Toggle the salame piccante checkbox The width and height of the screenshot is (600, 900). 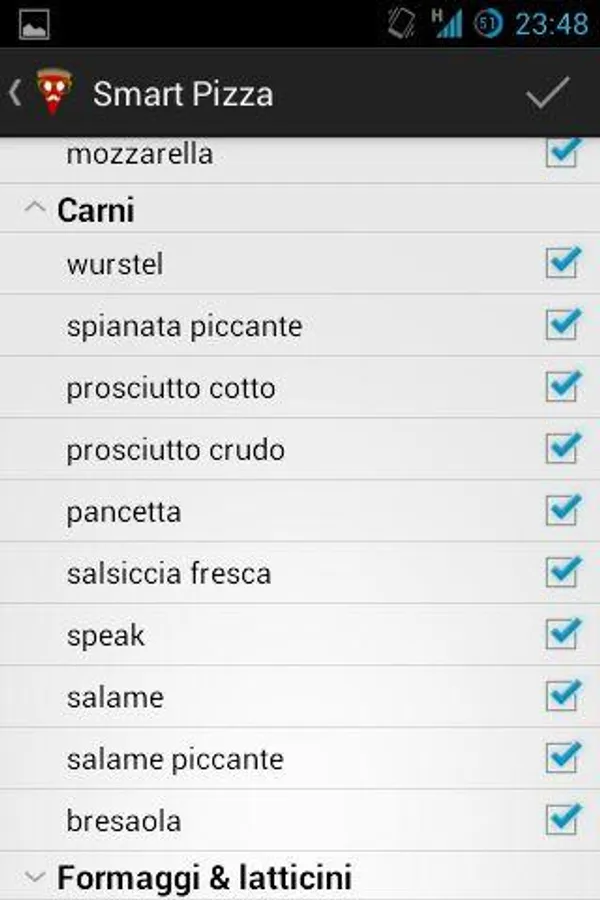562,758
